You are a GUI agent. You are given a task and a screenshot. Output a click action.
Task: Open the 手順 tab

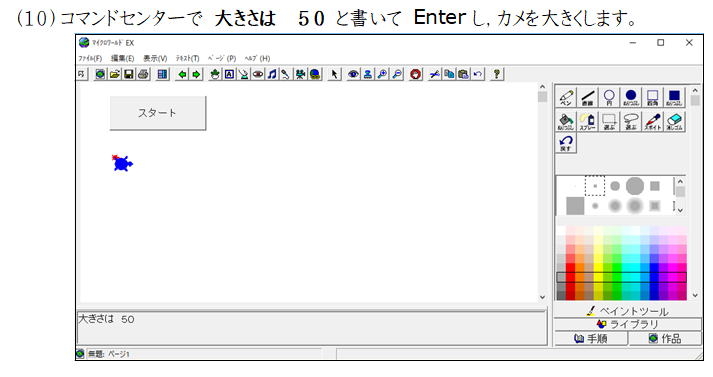(x=591, y=338)
